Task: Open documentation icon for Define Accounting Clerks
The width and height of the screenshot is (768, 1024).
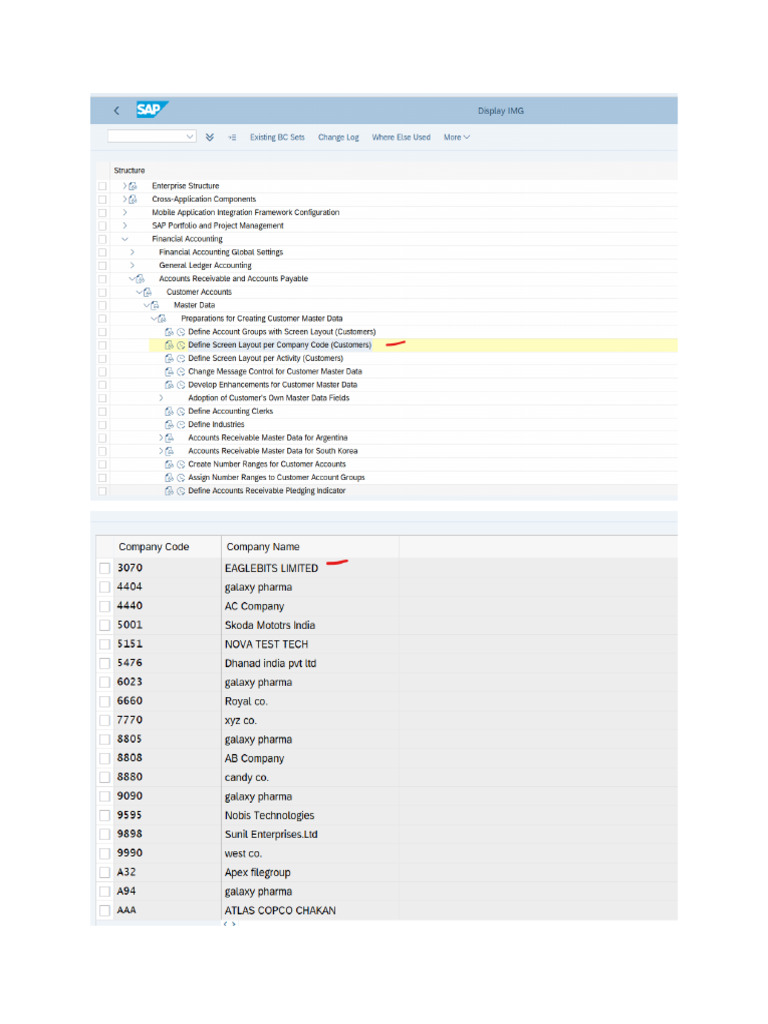Action: (169, 411)
